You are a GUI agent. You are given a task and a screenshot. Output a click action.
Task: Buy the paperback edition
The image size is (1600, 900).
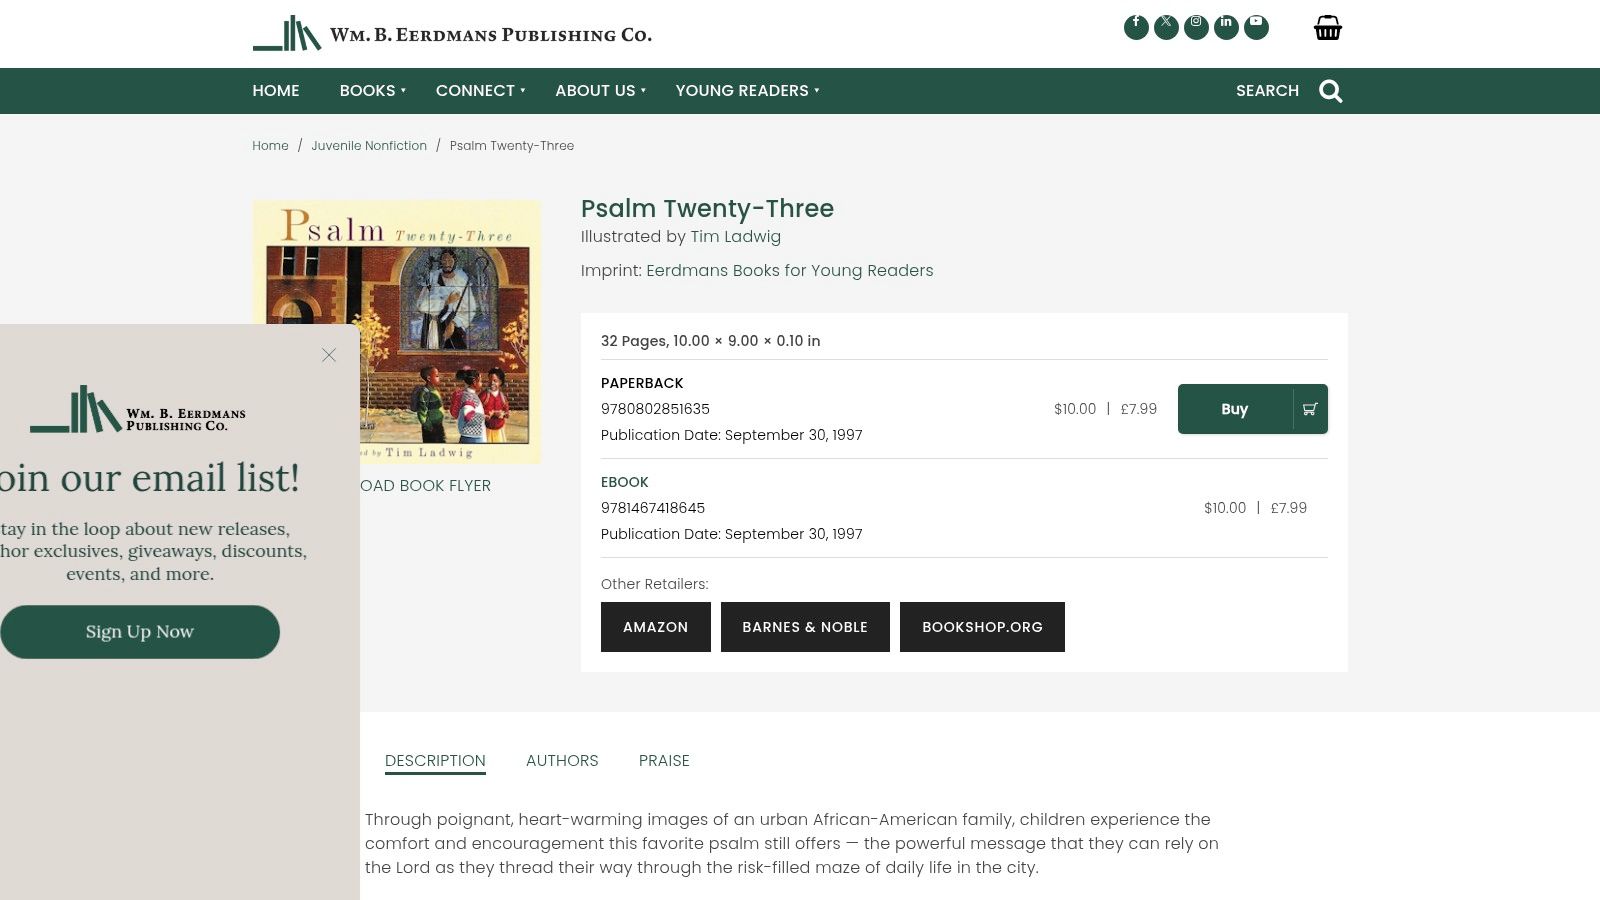1253,409
